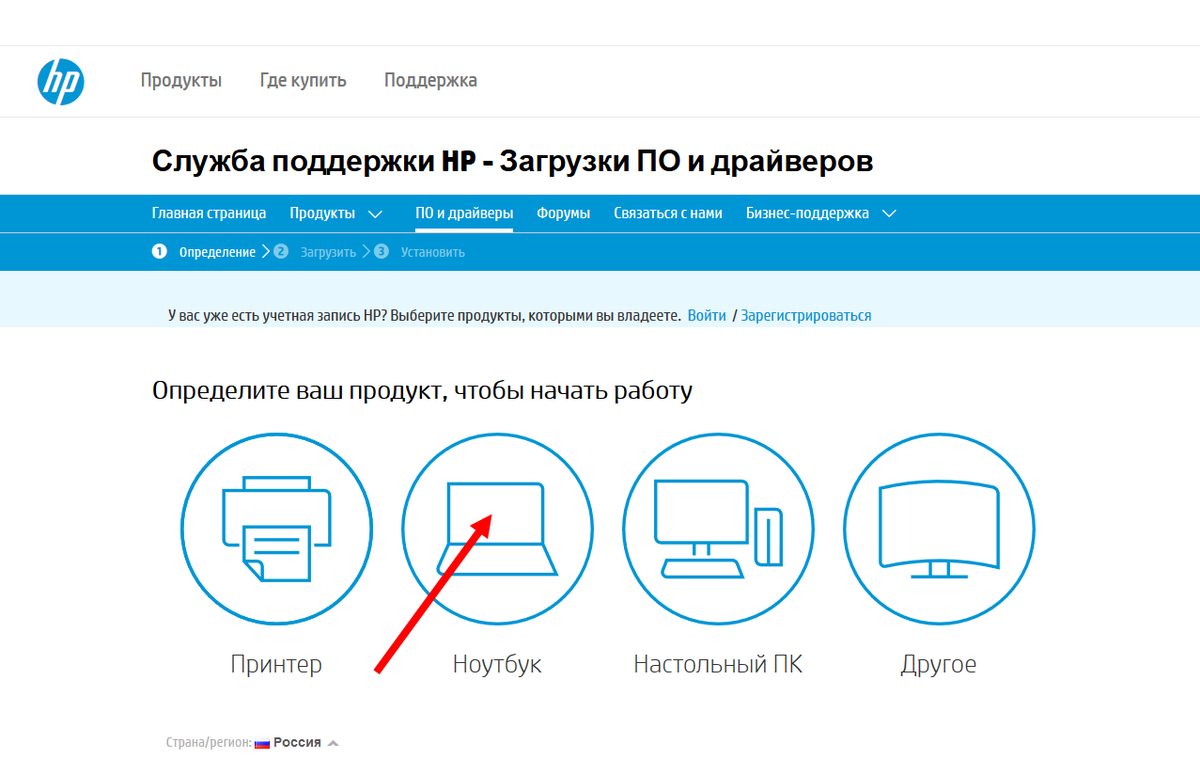Open the Где купить top menu

pos(303,81)
